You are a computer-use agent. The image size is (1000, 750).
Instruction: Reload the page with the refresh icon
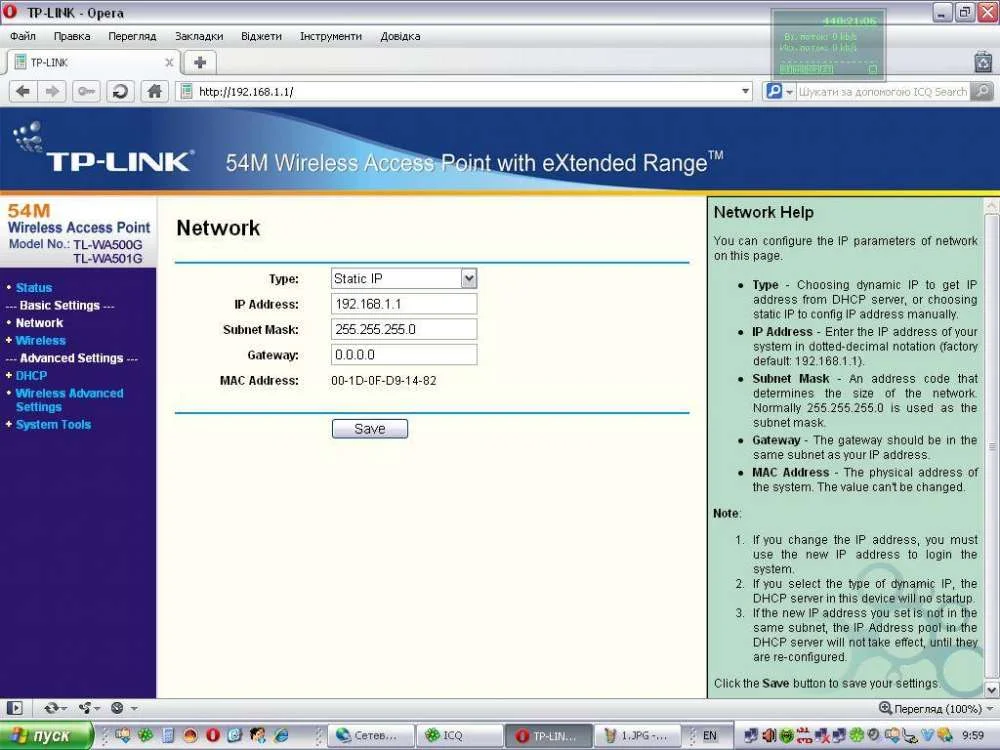coord(120,91)
